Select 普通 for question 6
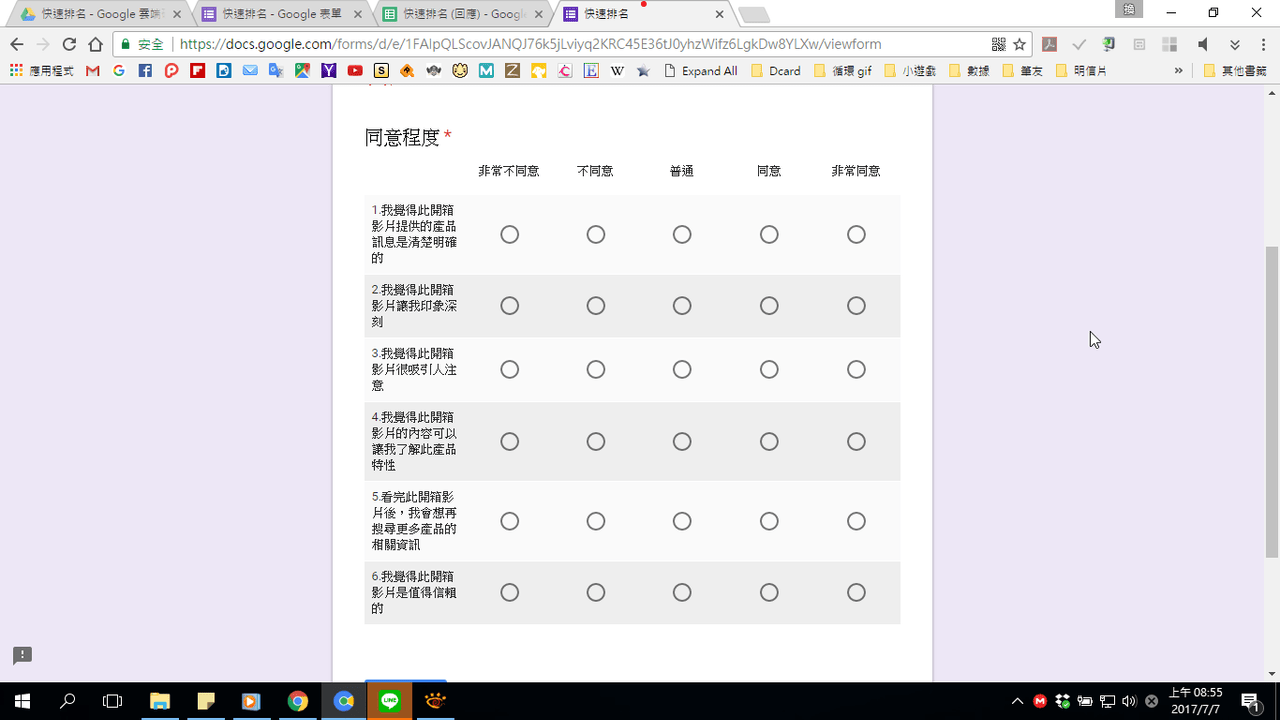This screenshot has width=1280, height=720. [x=682, y=593]
